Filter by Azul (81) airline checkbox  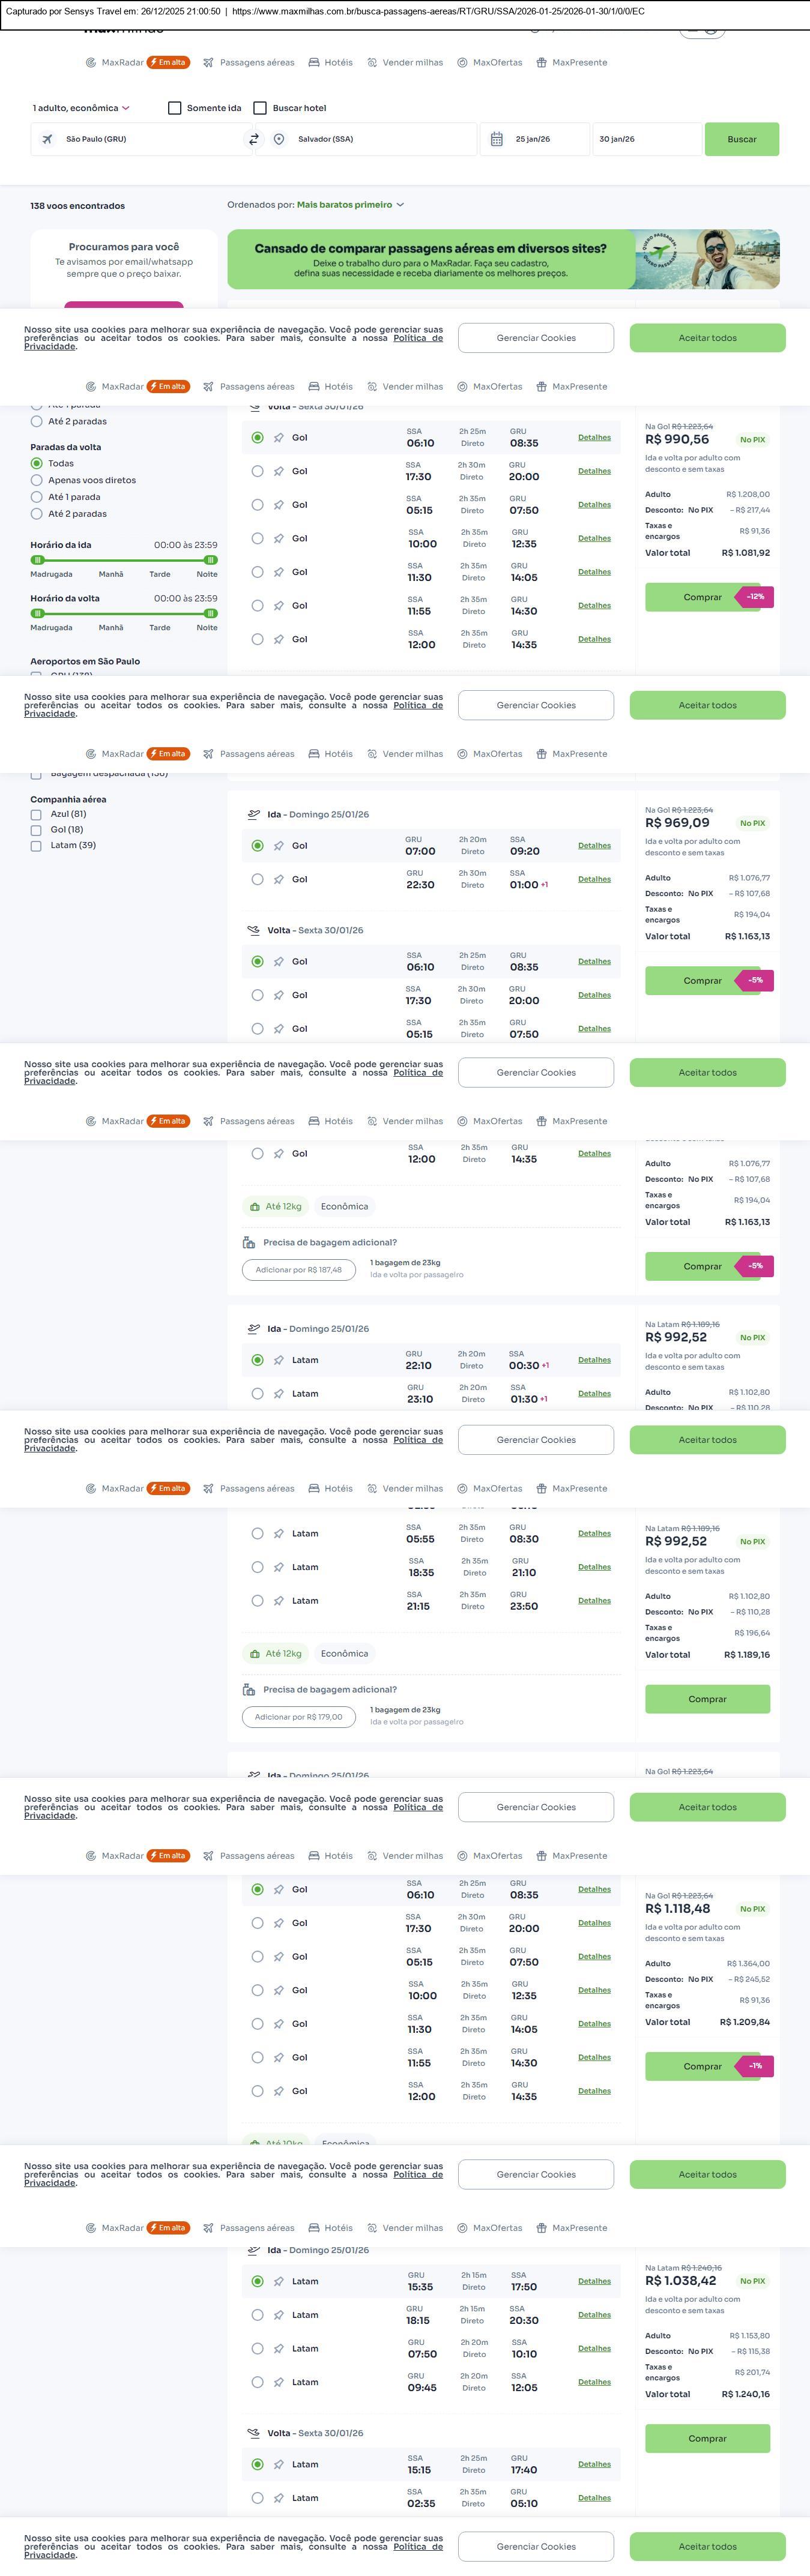(x=36, y=815)
